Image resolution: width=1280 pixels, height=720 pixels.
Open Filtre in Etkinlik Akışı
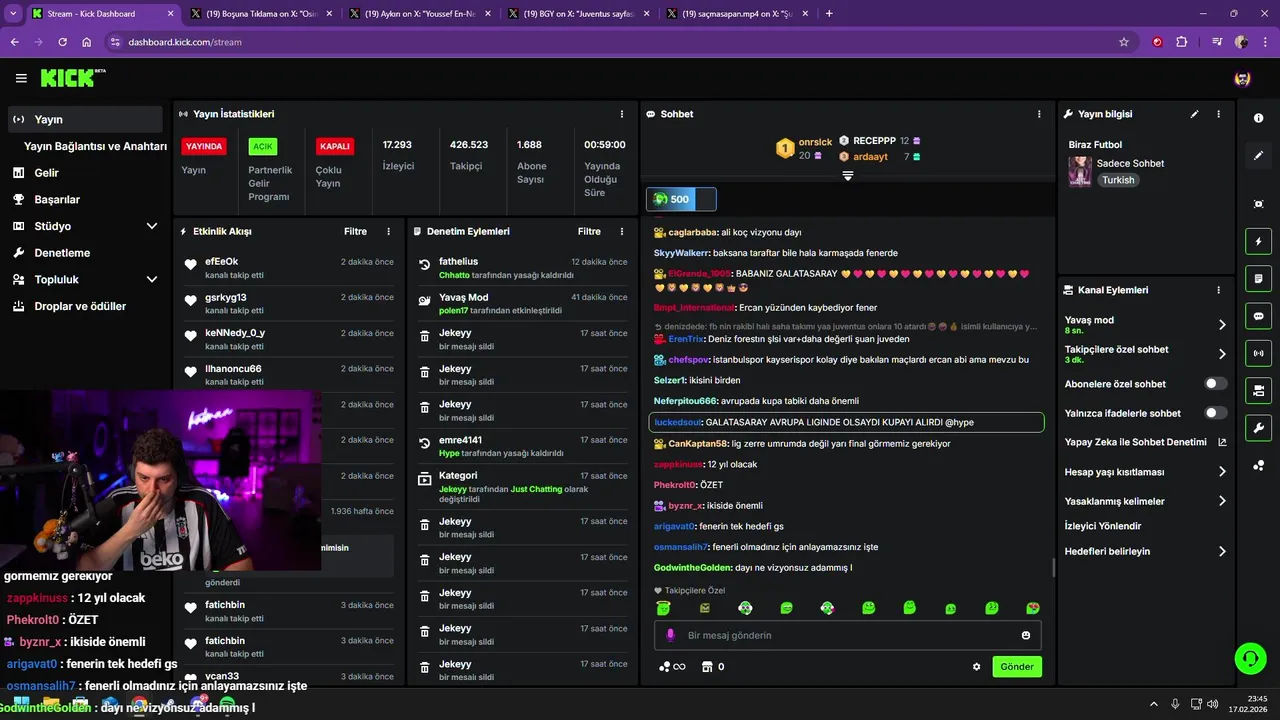355,231
